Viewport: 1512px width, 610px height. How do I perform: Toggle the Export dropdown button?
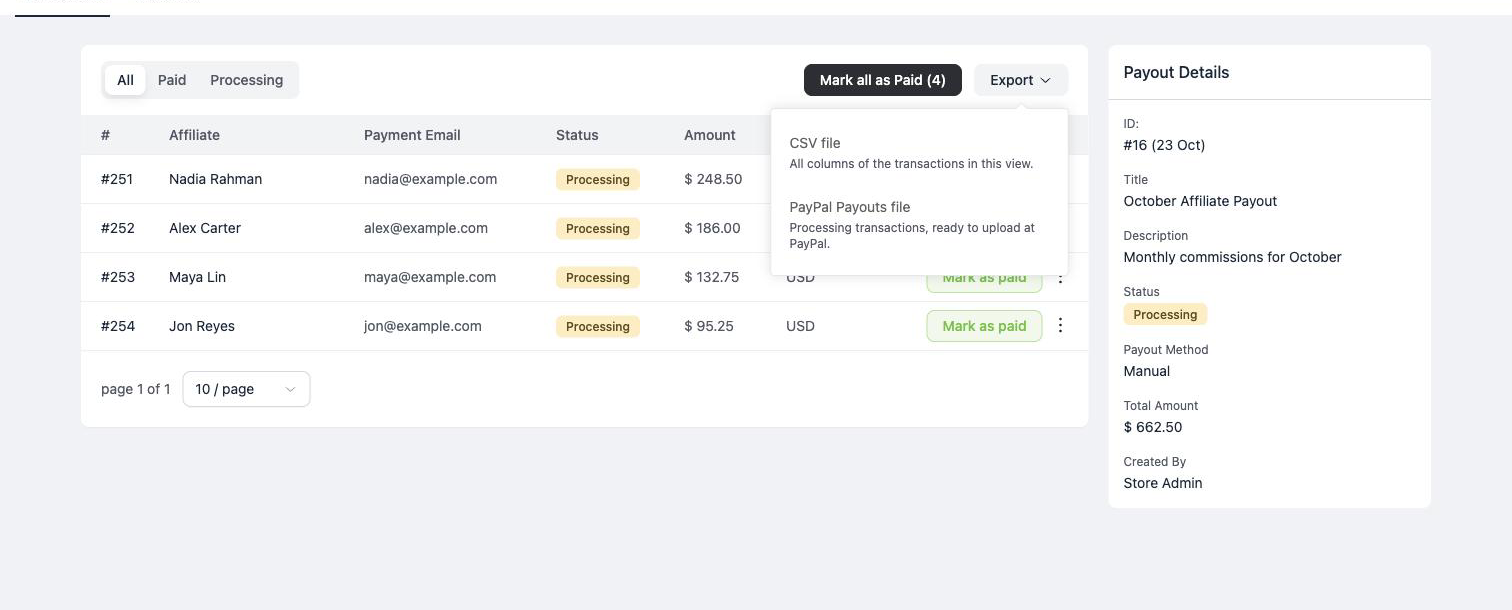click(x=1020, y=80)
